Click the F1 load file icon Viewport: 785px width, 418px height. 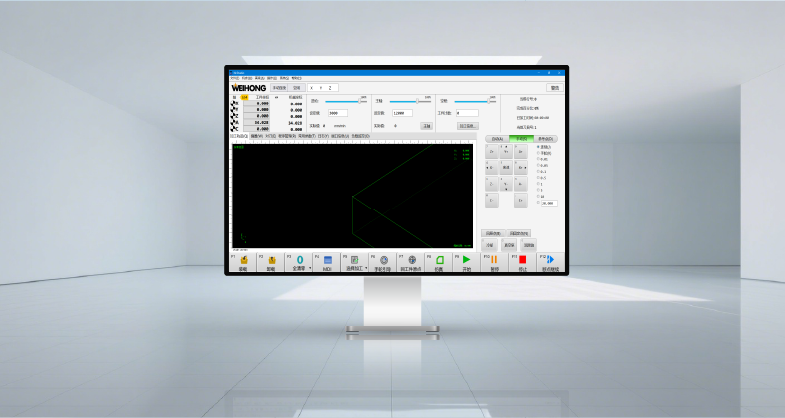[243, 260]
